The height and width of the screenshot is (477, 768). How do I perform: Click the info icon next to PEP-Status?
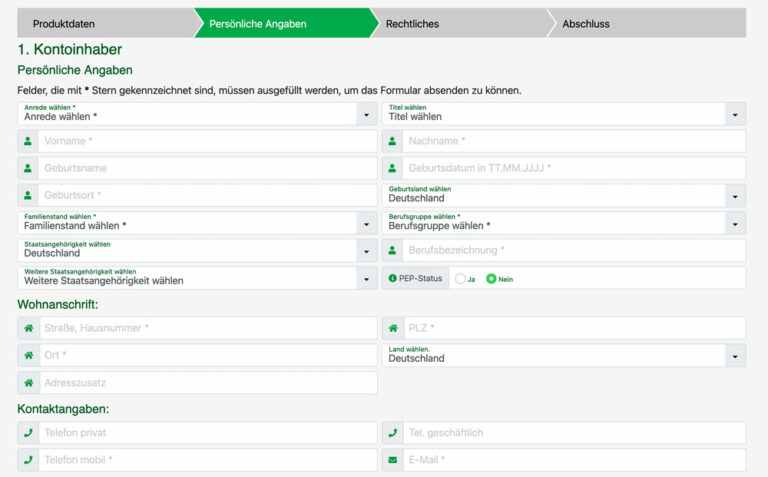tap(393, 278)
